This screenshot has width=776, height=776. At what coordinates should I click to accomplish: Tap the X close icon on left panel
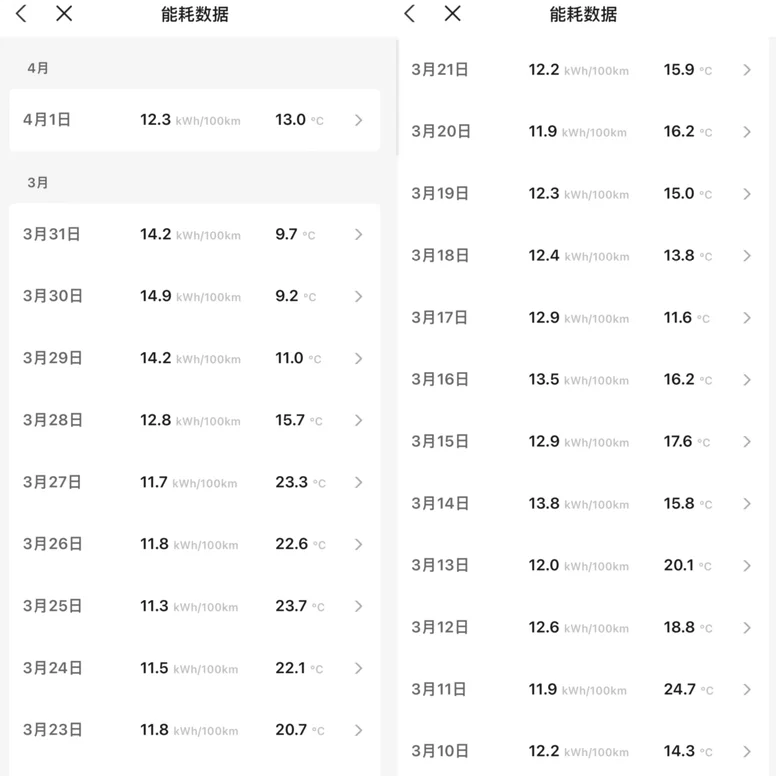(x=64, y=13)
